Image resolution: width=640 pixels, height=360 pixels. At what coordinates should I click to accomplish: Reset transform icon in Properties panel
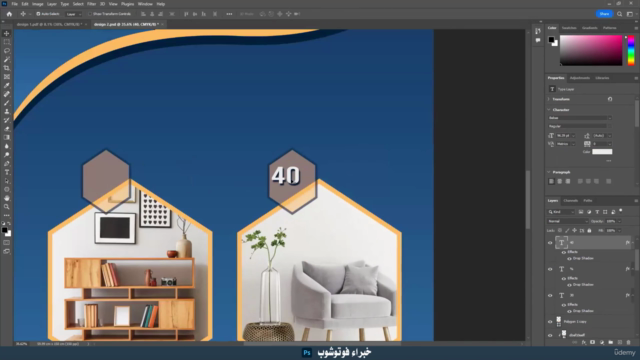pyautogui.click(x=610, y=99)
